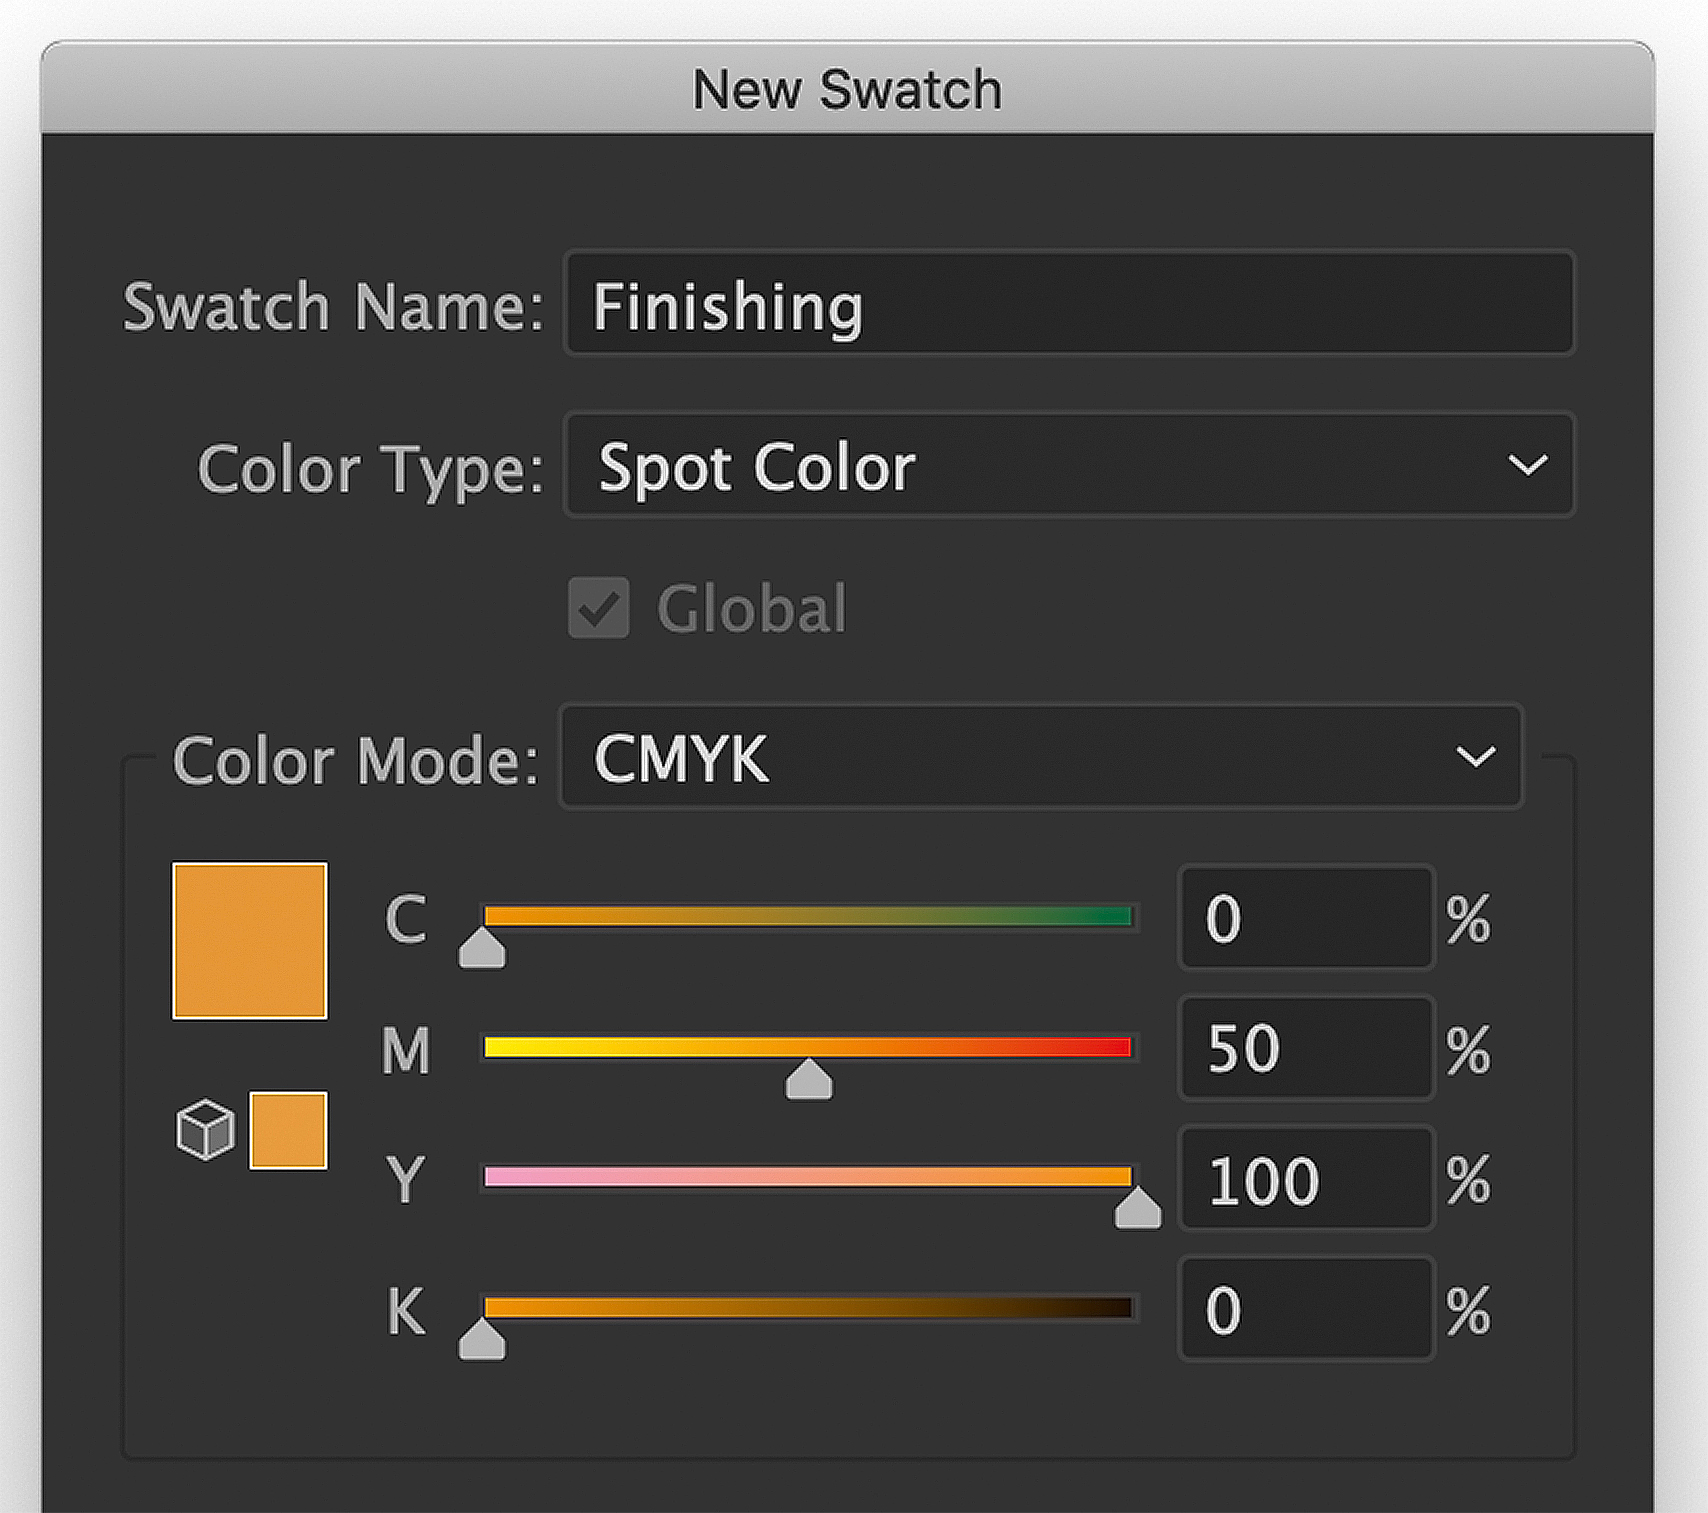Click the small orange in-gamut swatch

coord(288,1130)
